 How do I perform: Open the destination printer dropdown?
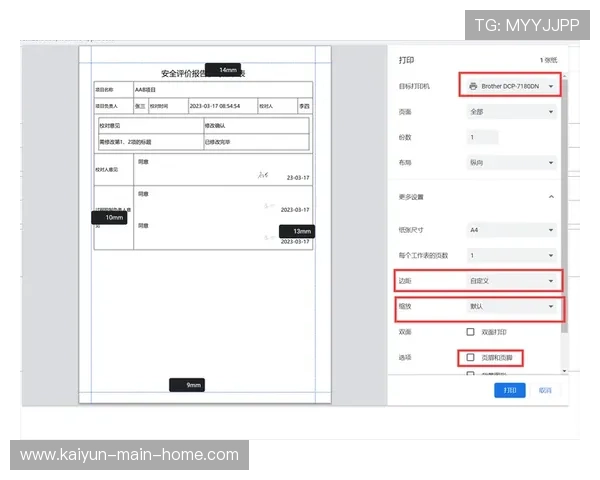click(x=509, y=87)
